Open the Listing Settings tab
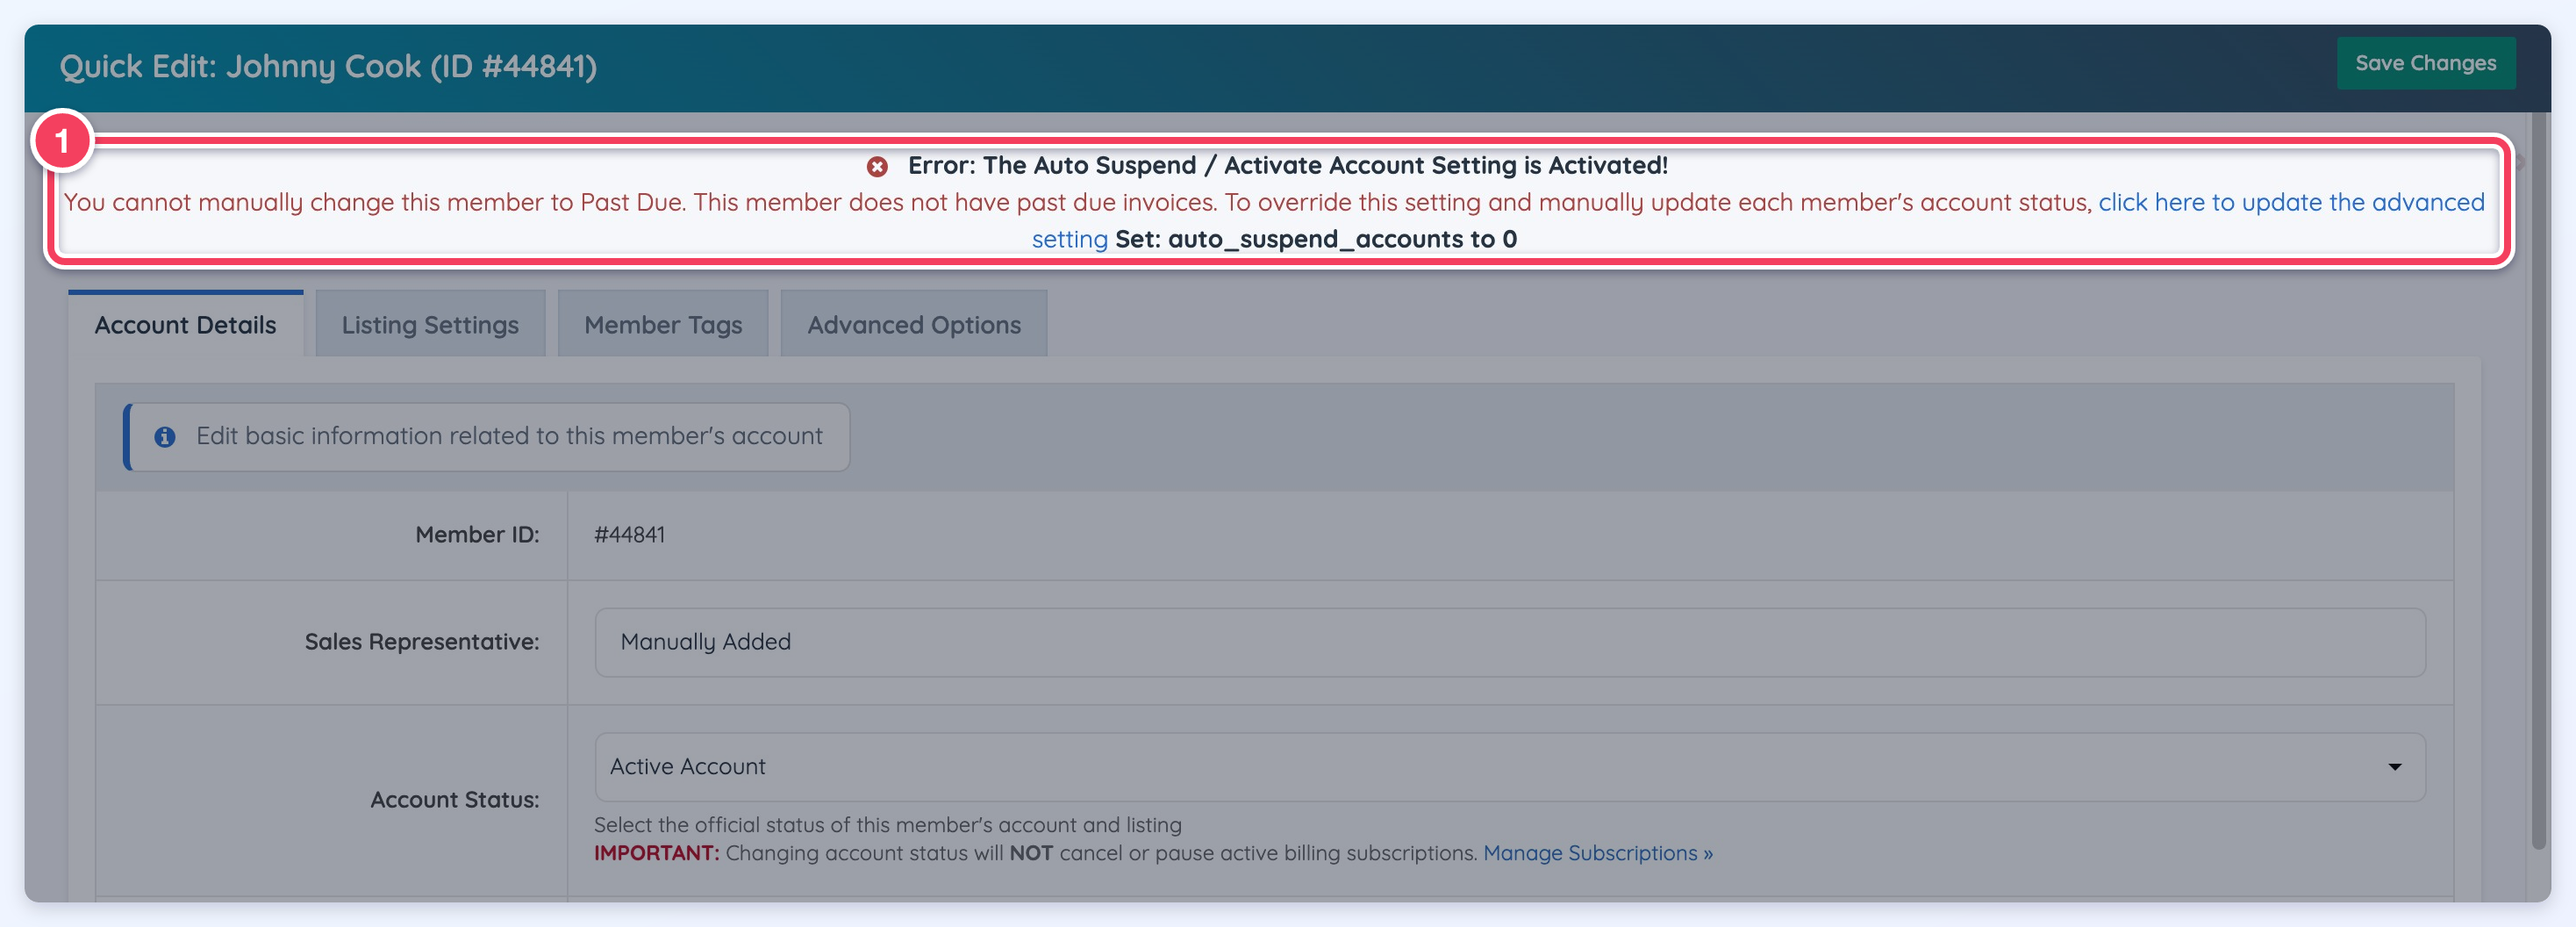 (430, 324)
